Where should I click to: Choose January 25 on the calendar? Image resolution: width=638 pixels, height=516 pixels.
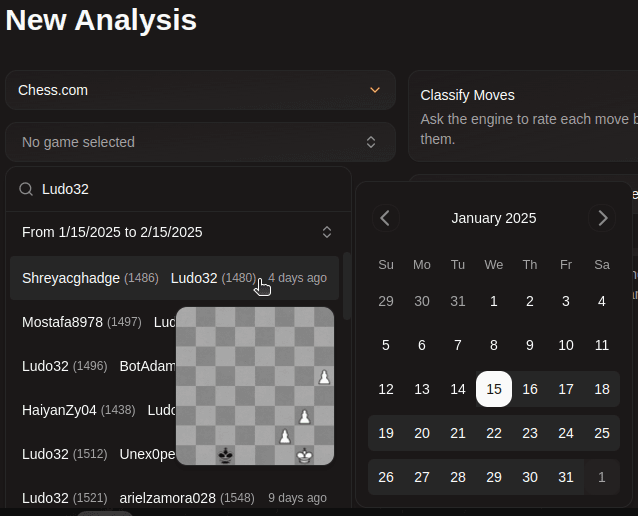click(602, 433)
